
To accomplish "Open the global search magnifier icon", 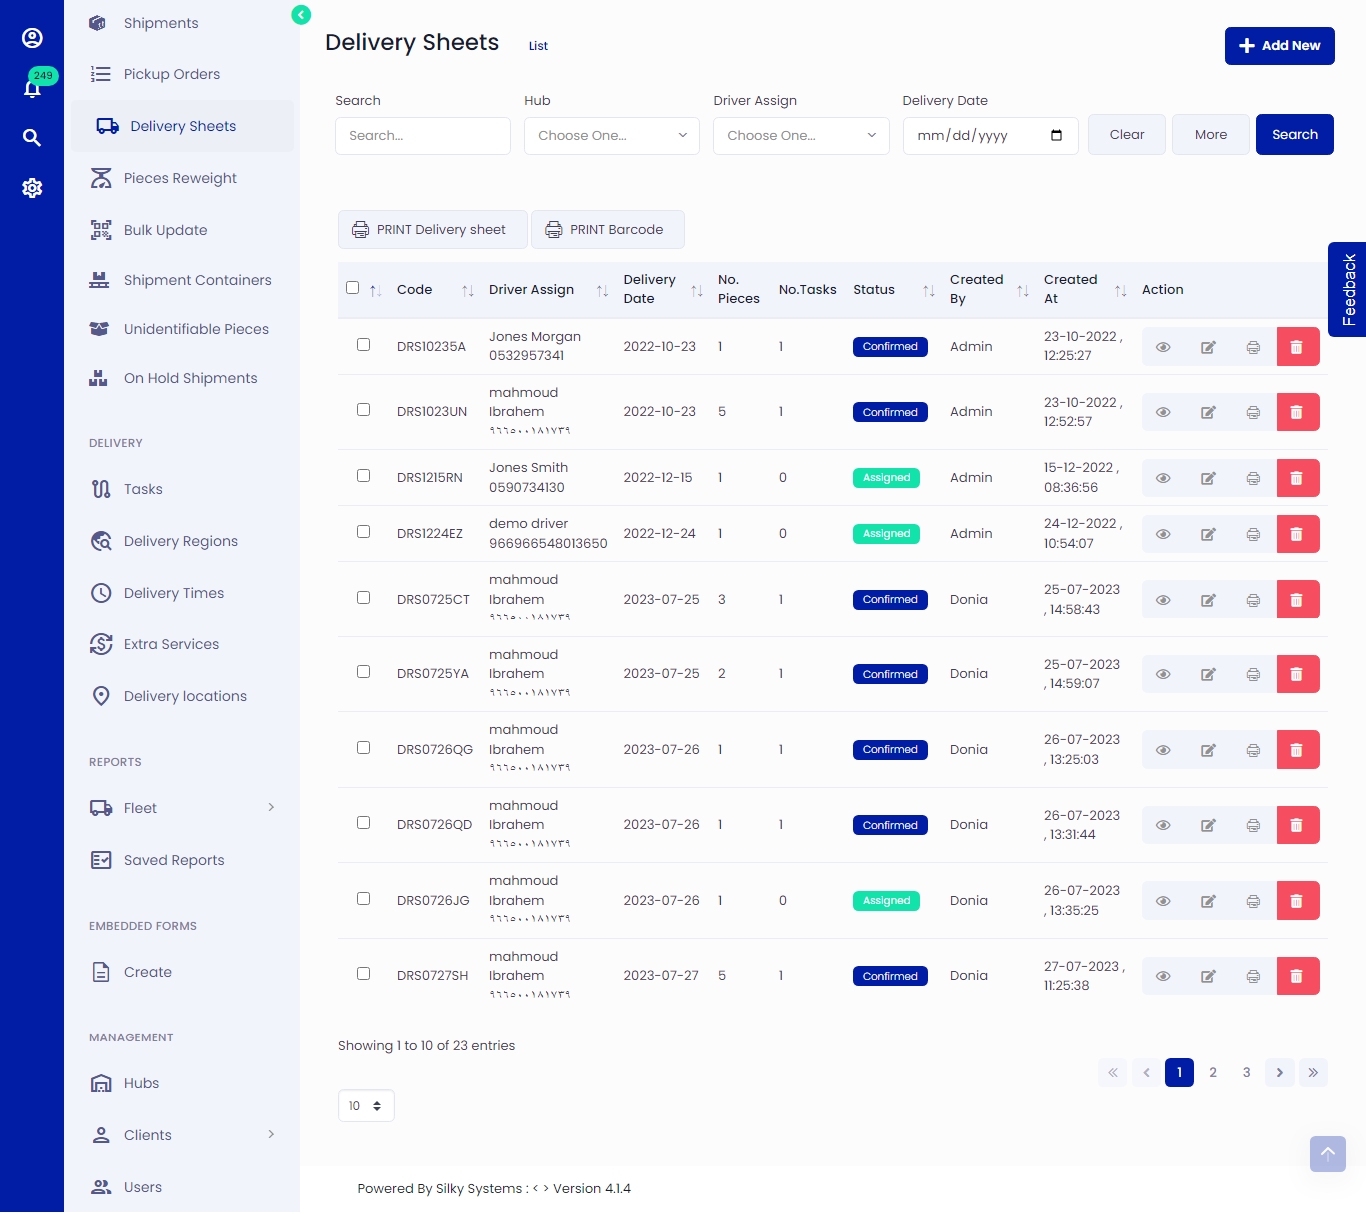I will point(33,137).
